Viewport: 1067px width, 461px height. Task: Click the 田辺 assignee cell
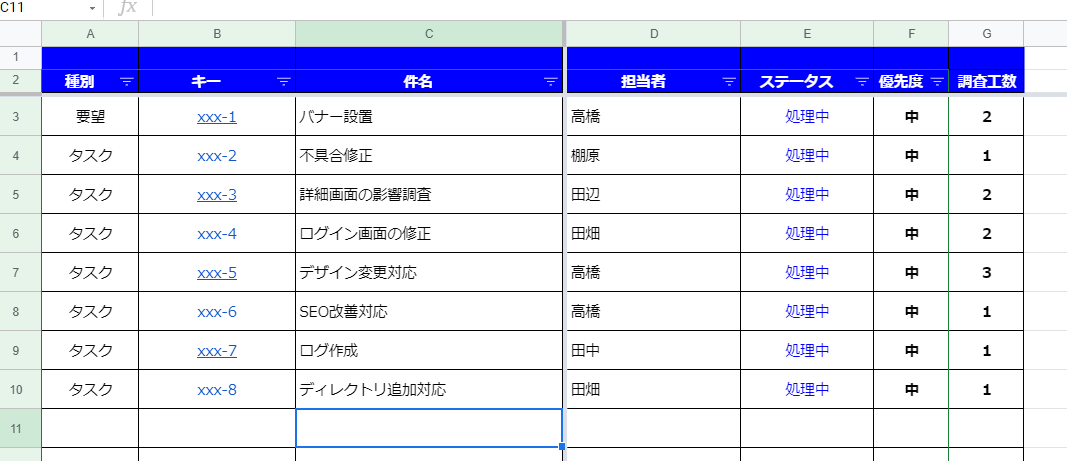[654, 195]
